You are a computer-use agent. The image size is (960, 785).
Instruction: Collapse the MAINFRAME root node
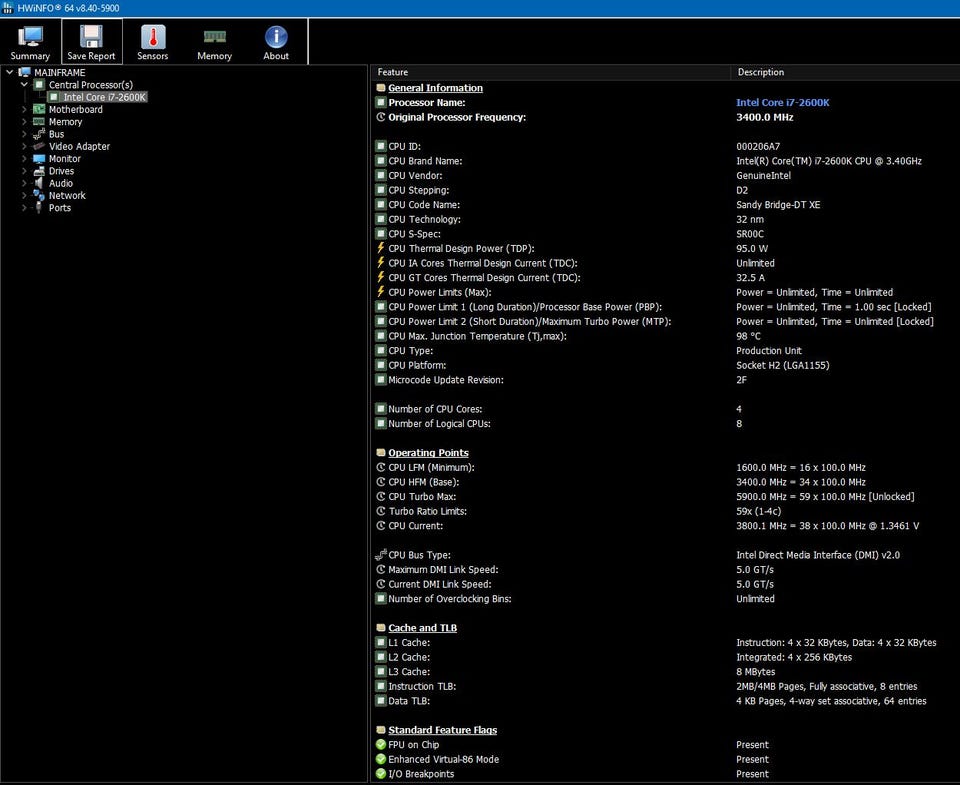(11, 73)
